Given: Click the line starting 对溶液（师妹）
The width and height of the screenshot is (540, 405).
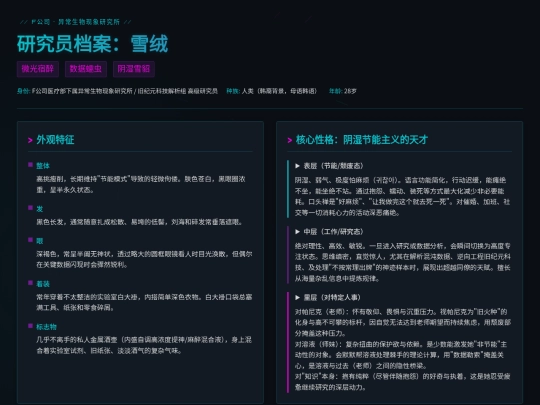Looking at the screenshot, I should click(x=401, y=355).
